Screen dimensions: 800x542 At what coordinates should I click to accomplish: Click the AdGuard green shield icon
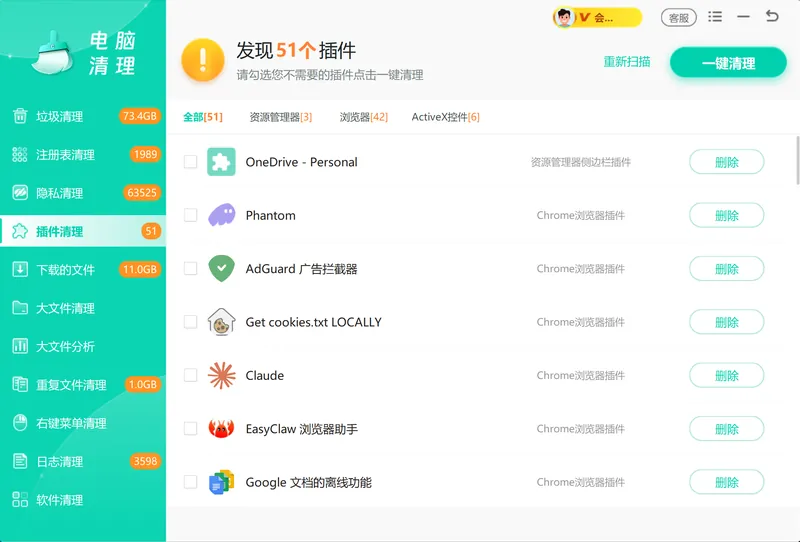click(221, 268)
